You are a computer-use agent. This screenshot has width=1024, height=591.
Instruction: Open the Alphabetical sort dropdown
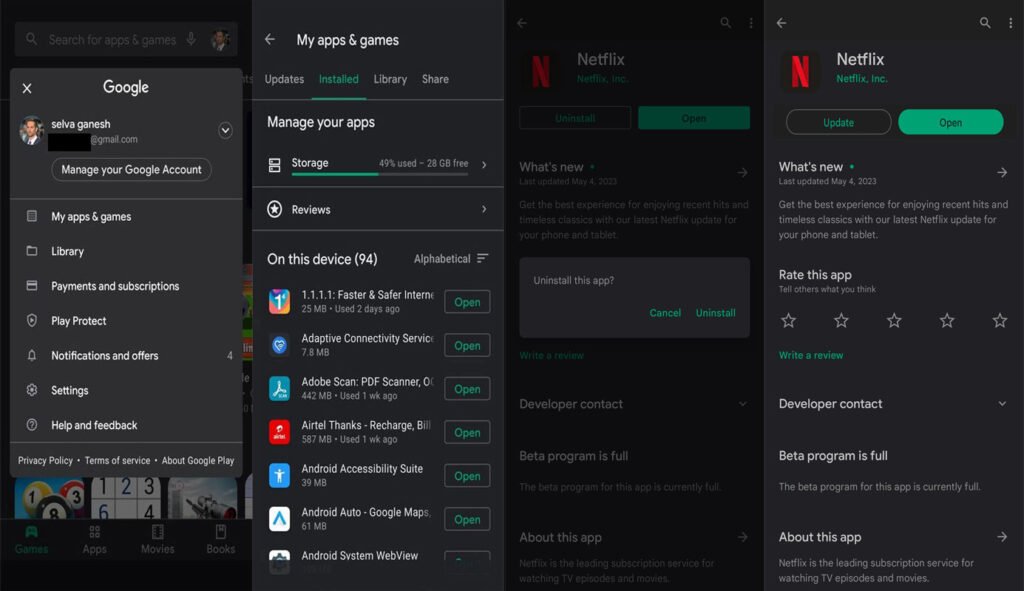pyautogui.click(x=449, y=258)
